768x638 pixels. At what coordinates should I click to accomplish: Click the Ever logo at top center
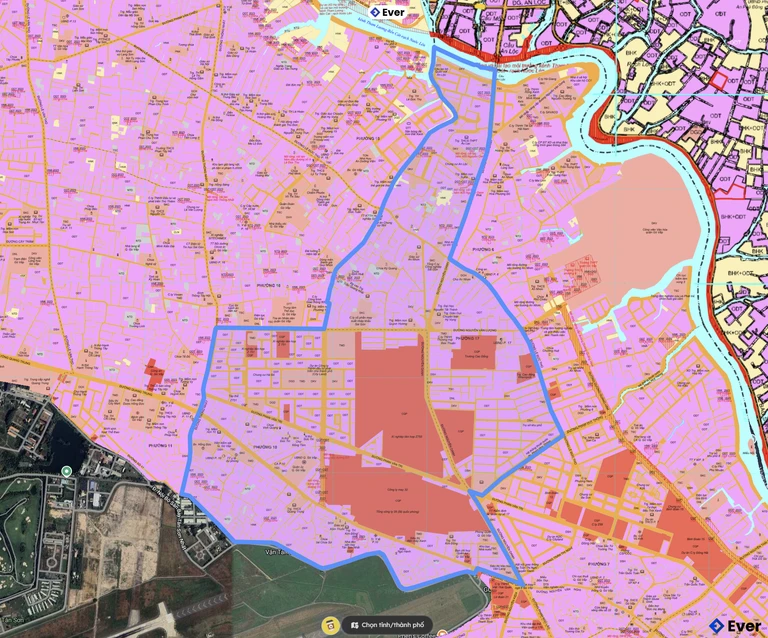[386, 12]
